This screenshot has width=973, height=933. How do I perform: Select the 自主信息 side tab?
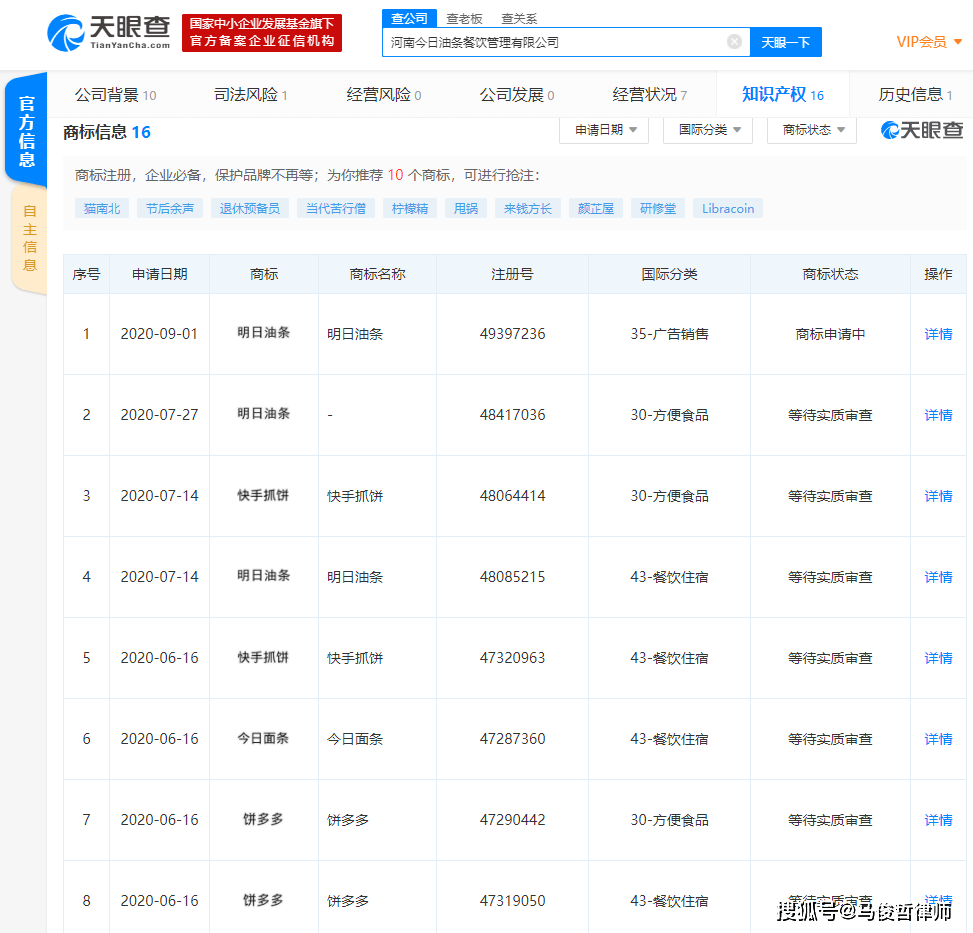coord(29,238)
